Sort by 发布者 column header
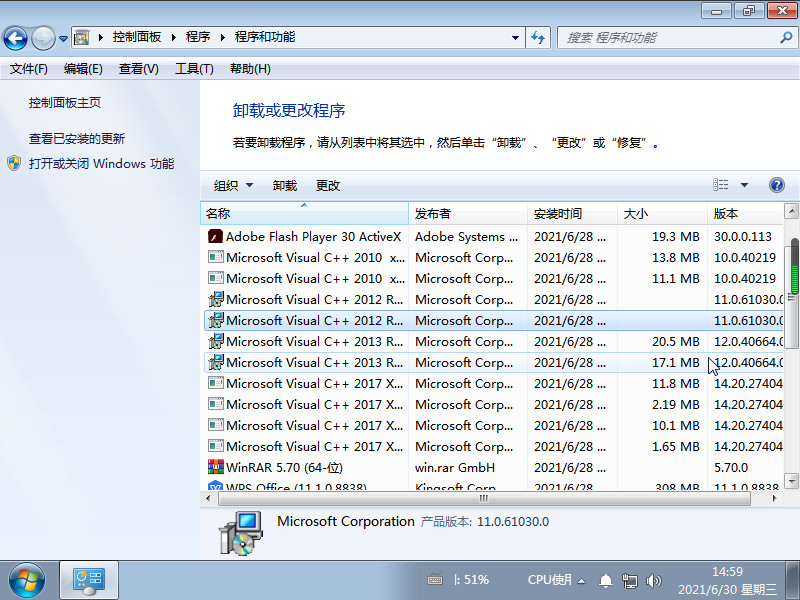Screen dimensions: 800x600 pyautogui.click(x=468, y=213)
